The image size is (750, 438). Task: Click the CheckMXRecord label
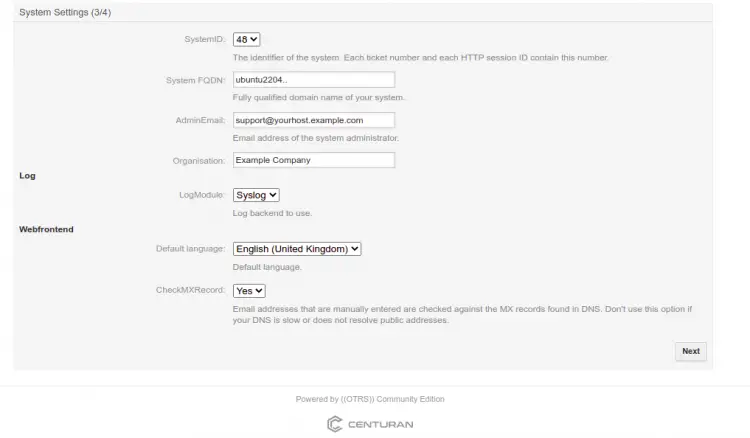(191, 290)
